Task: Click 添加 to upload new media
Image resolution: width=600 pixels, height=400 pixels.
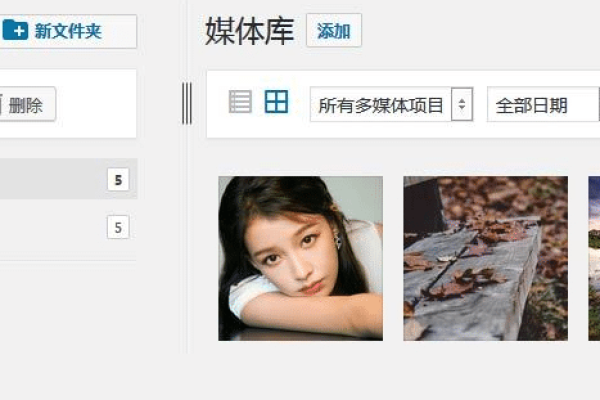Action: coord(334,31)
